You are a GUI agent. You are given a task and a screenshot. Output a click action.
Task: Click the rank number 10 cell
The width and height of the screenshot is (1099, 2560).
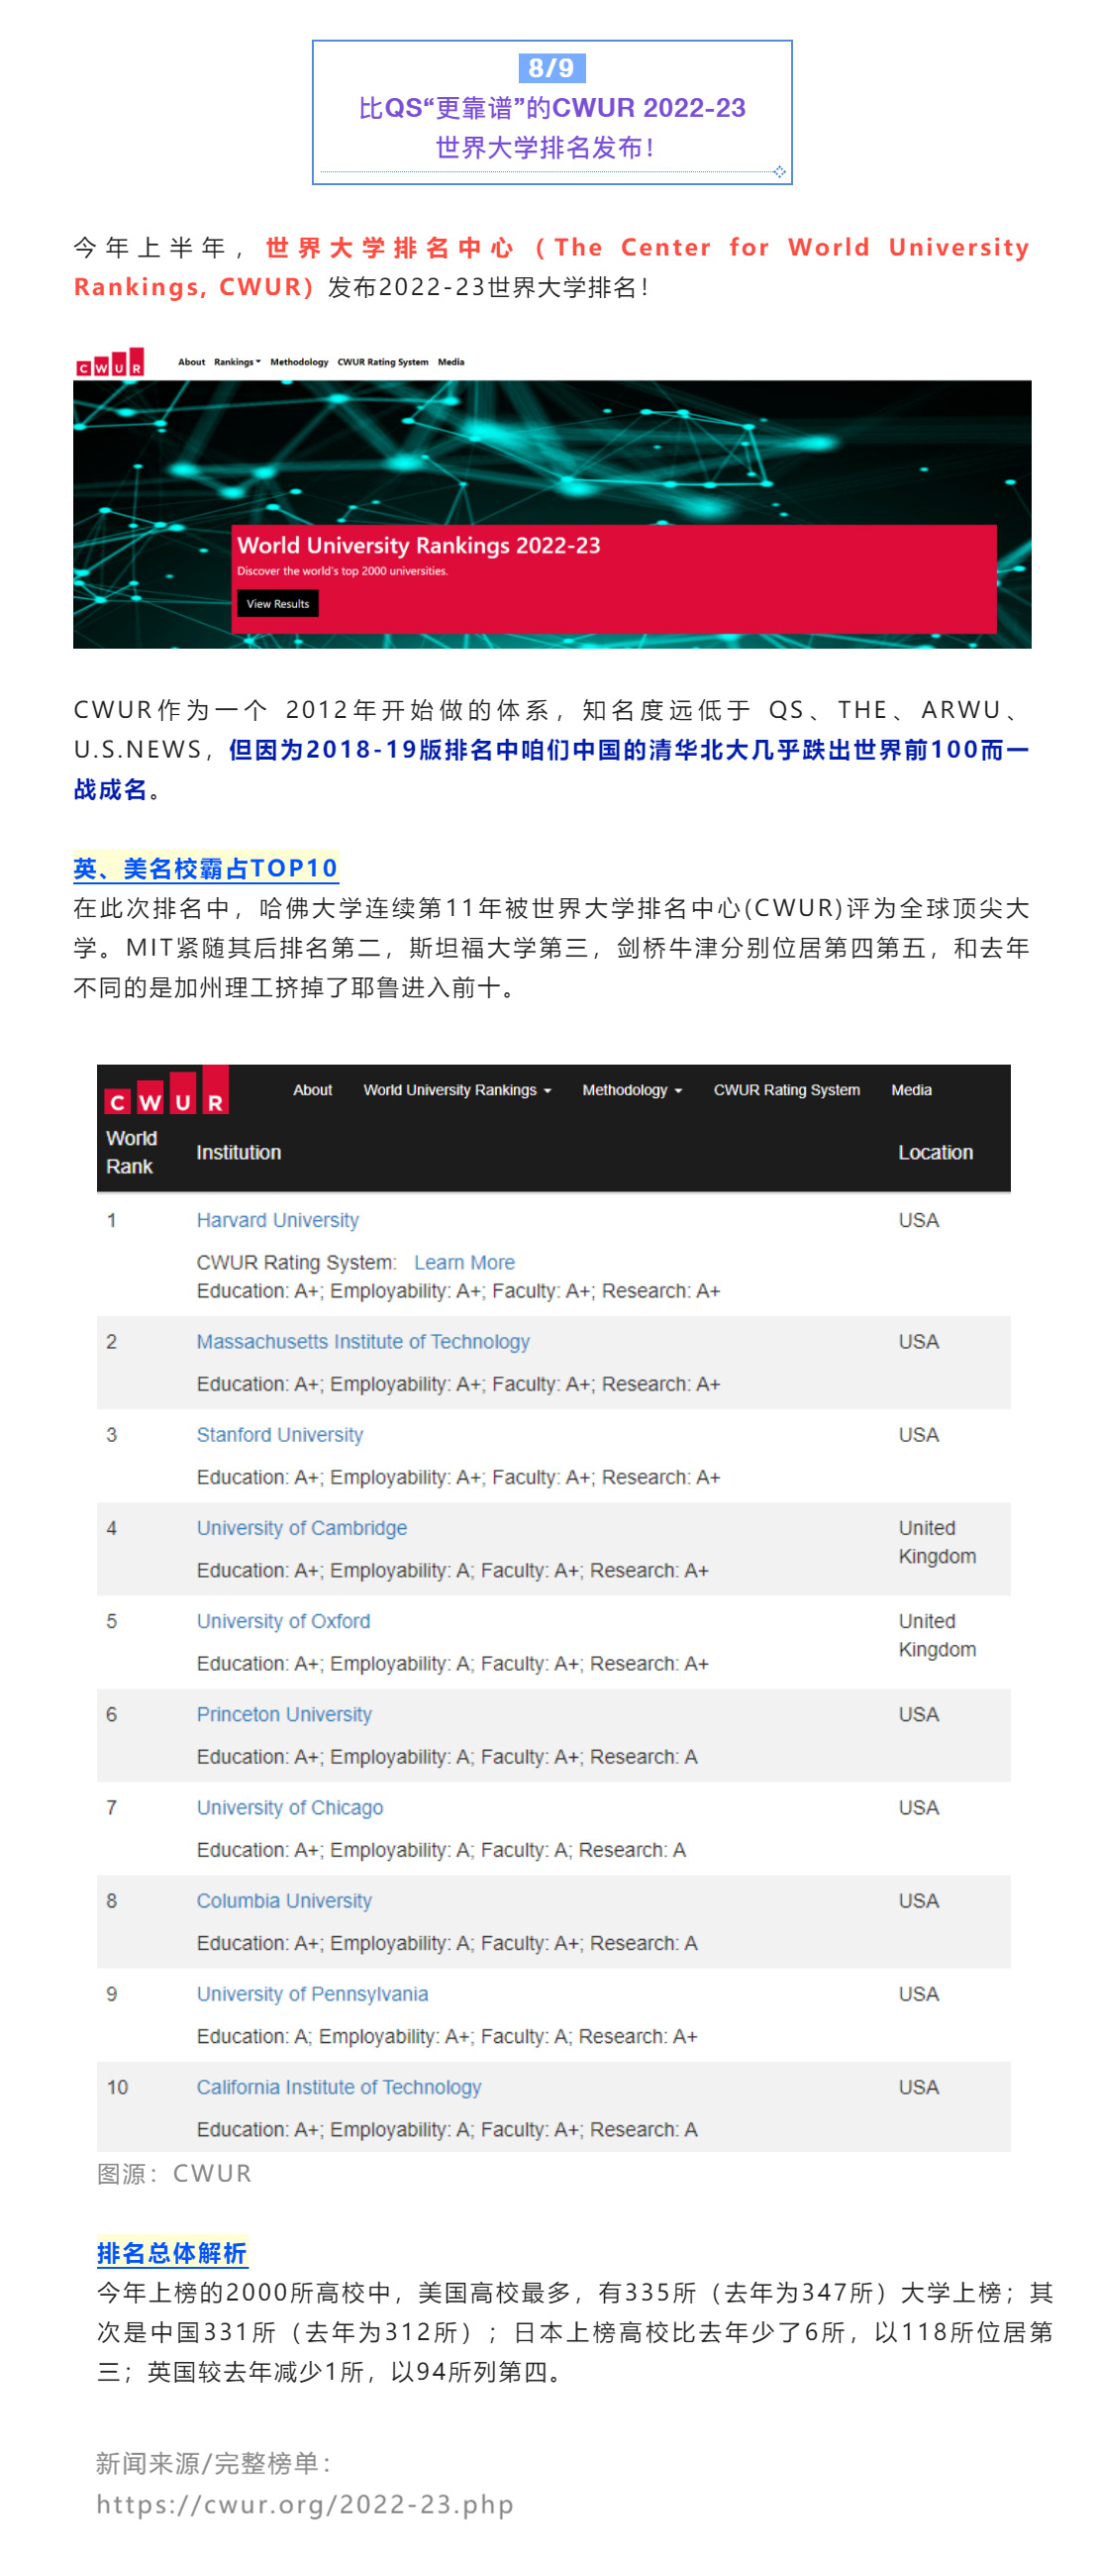117,2086
